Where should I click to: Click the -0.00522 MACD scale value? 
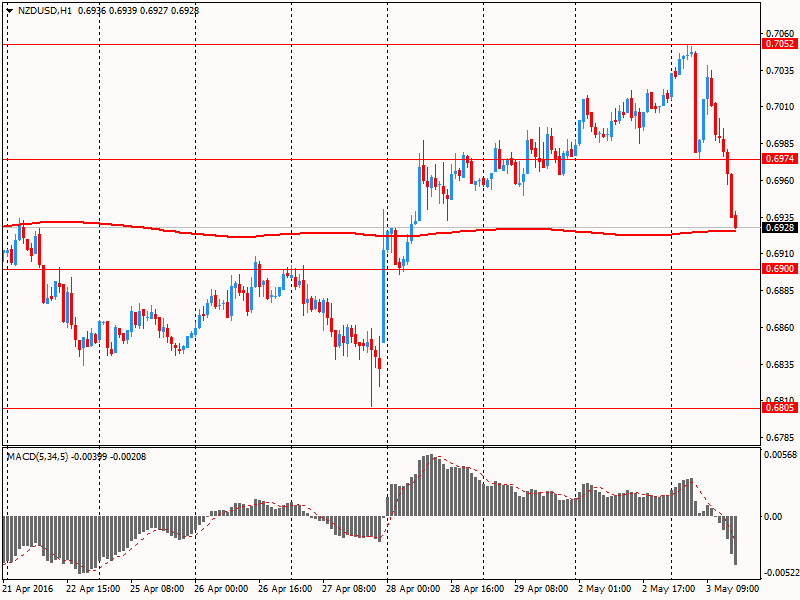tap(779, 573)
